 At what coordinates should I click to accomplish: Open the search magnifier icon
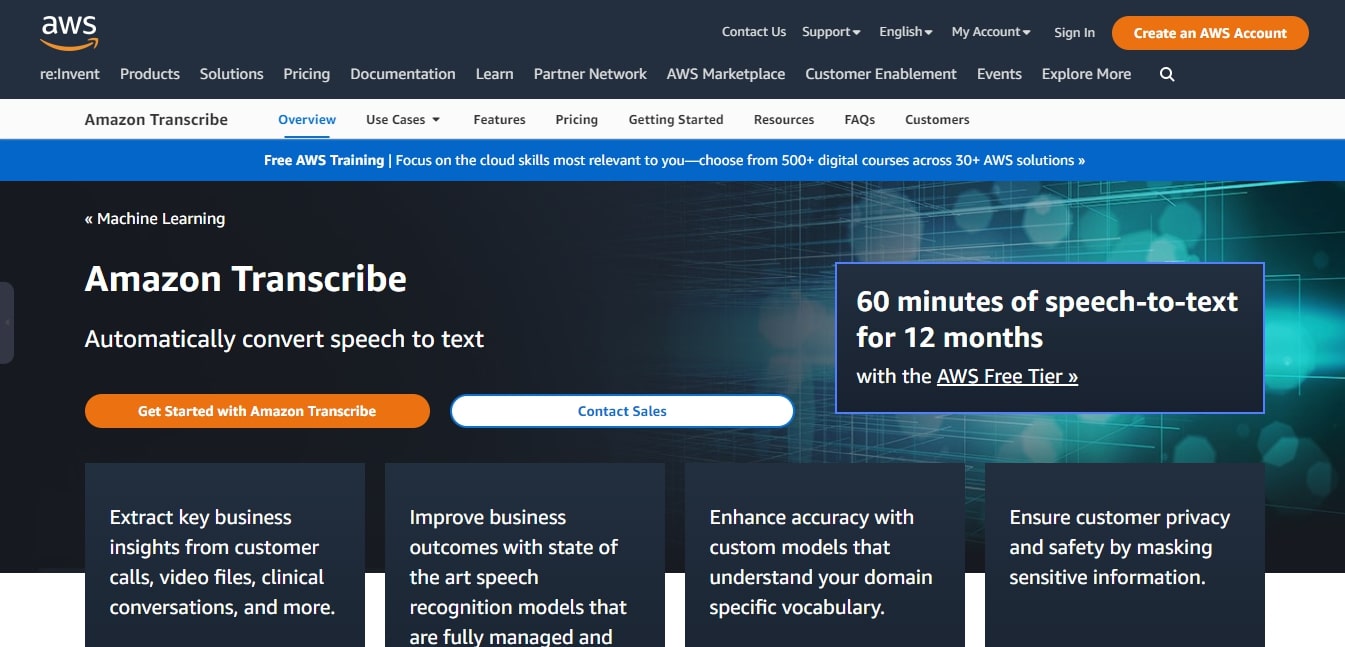[x=1167, y=74]
